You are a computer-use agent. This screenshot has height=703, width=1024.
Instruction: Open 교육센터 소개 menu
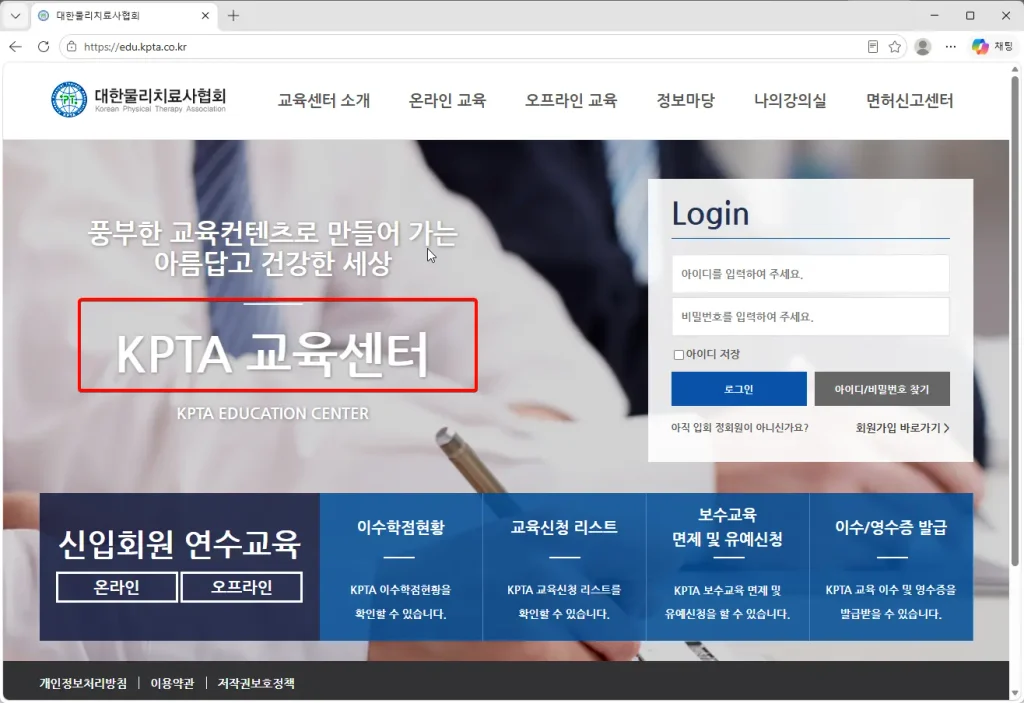[324, 101]
